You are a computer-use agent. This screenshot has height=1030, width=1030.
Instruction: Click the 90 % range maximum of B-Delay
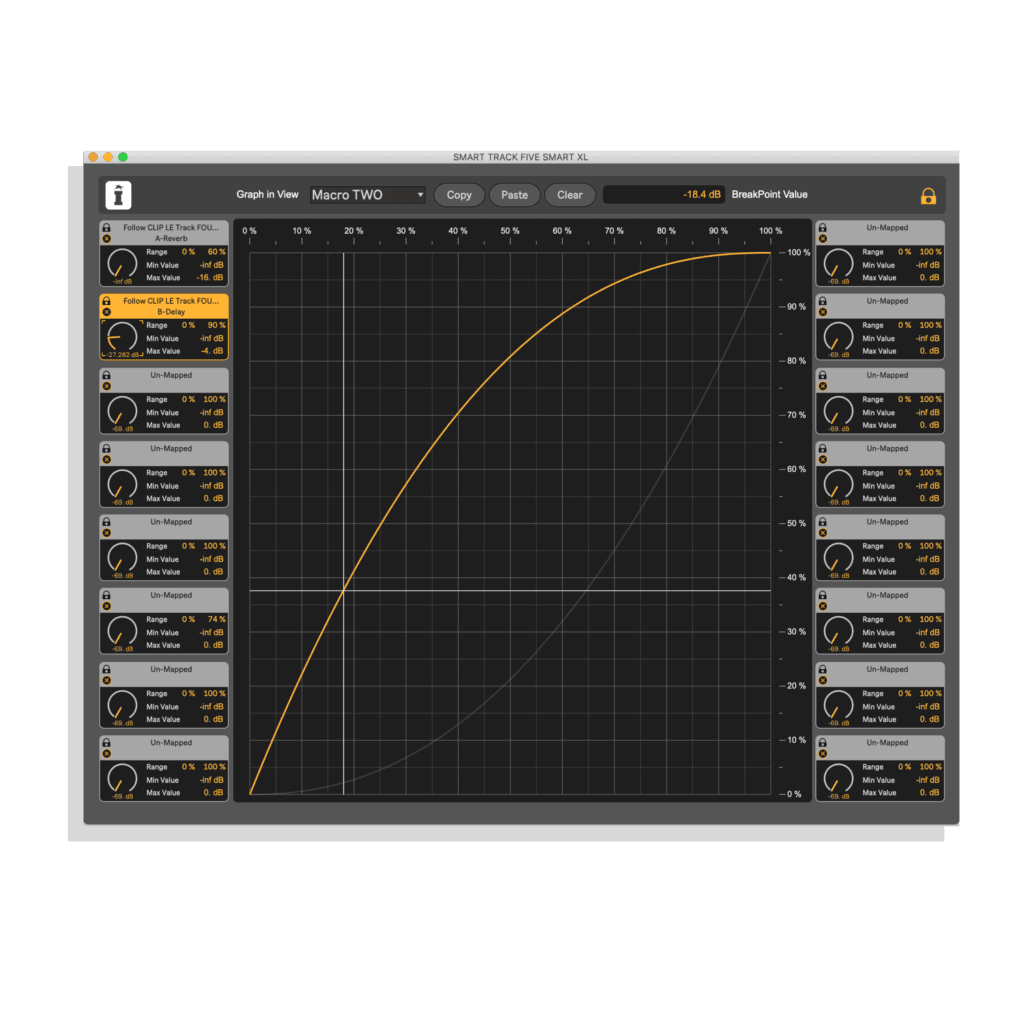[217, 326]
